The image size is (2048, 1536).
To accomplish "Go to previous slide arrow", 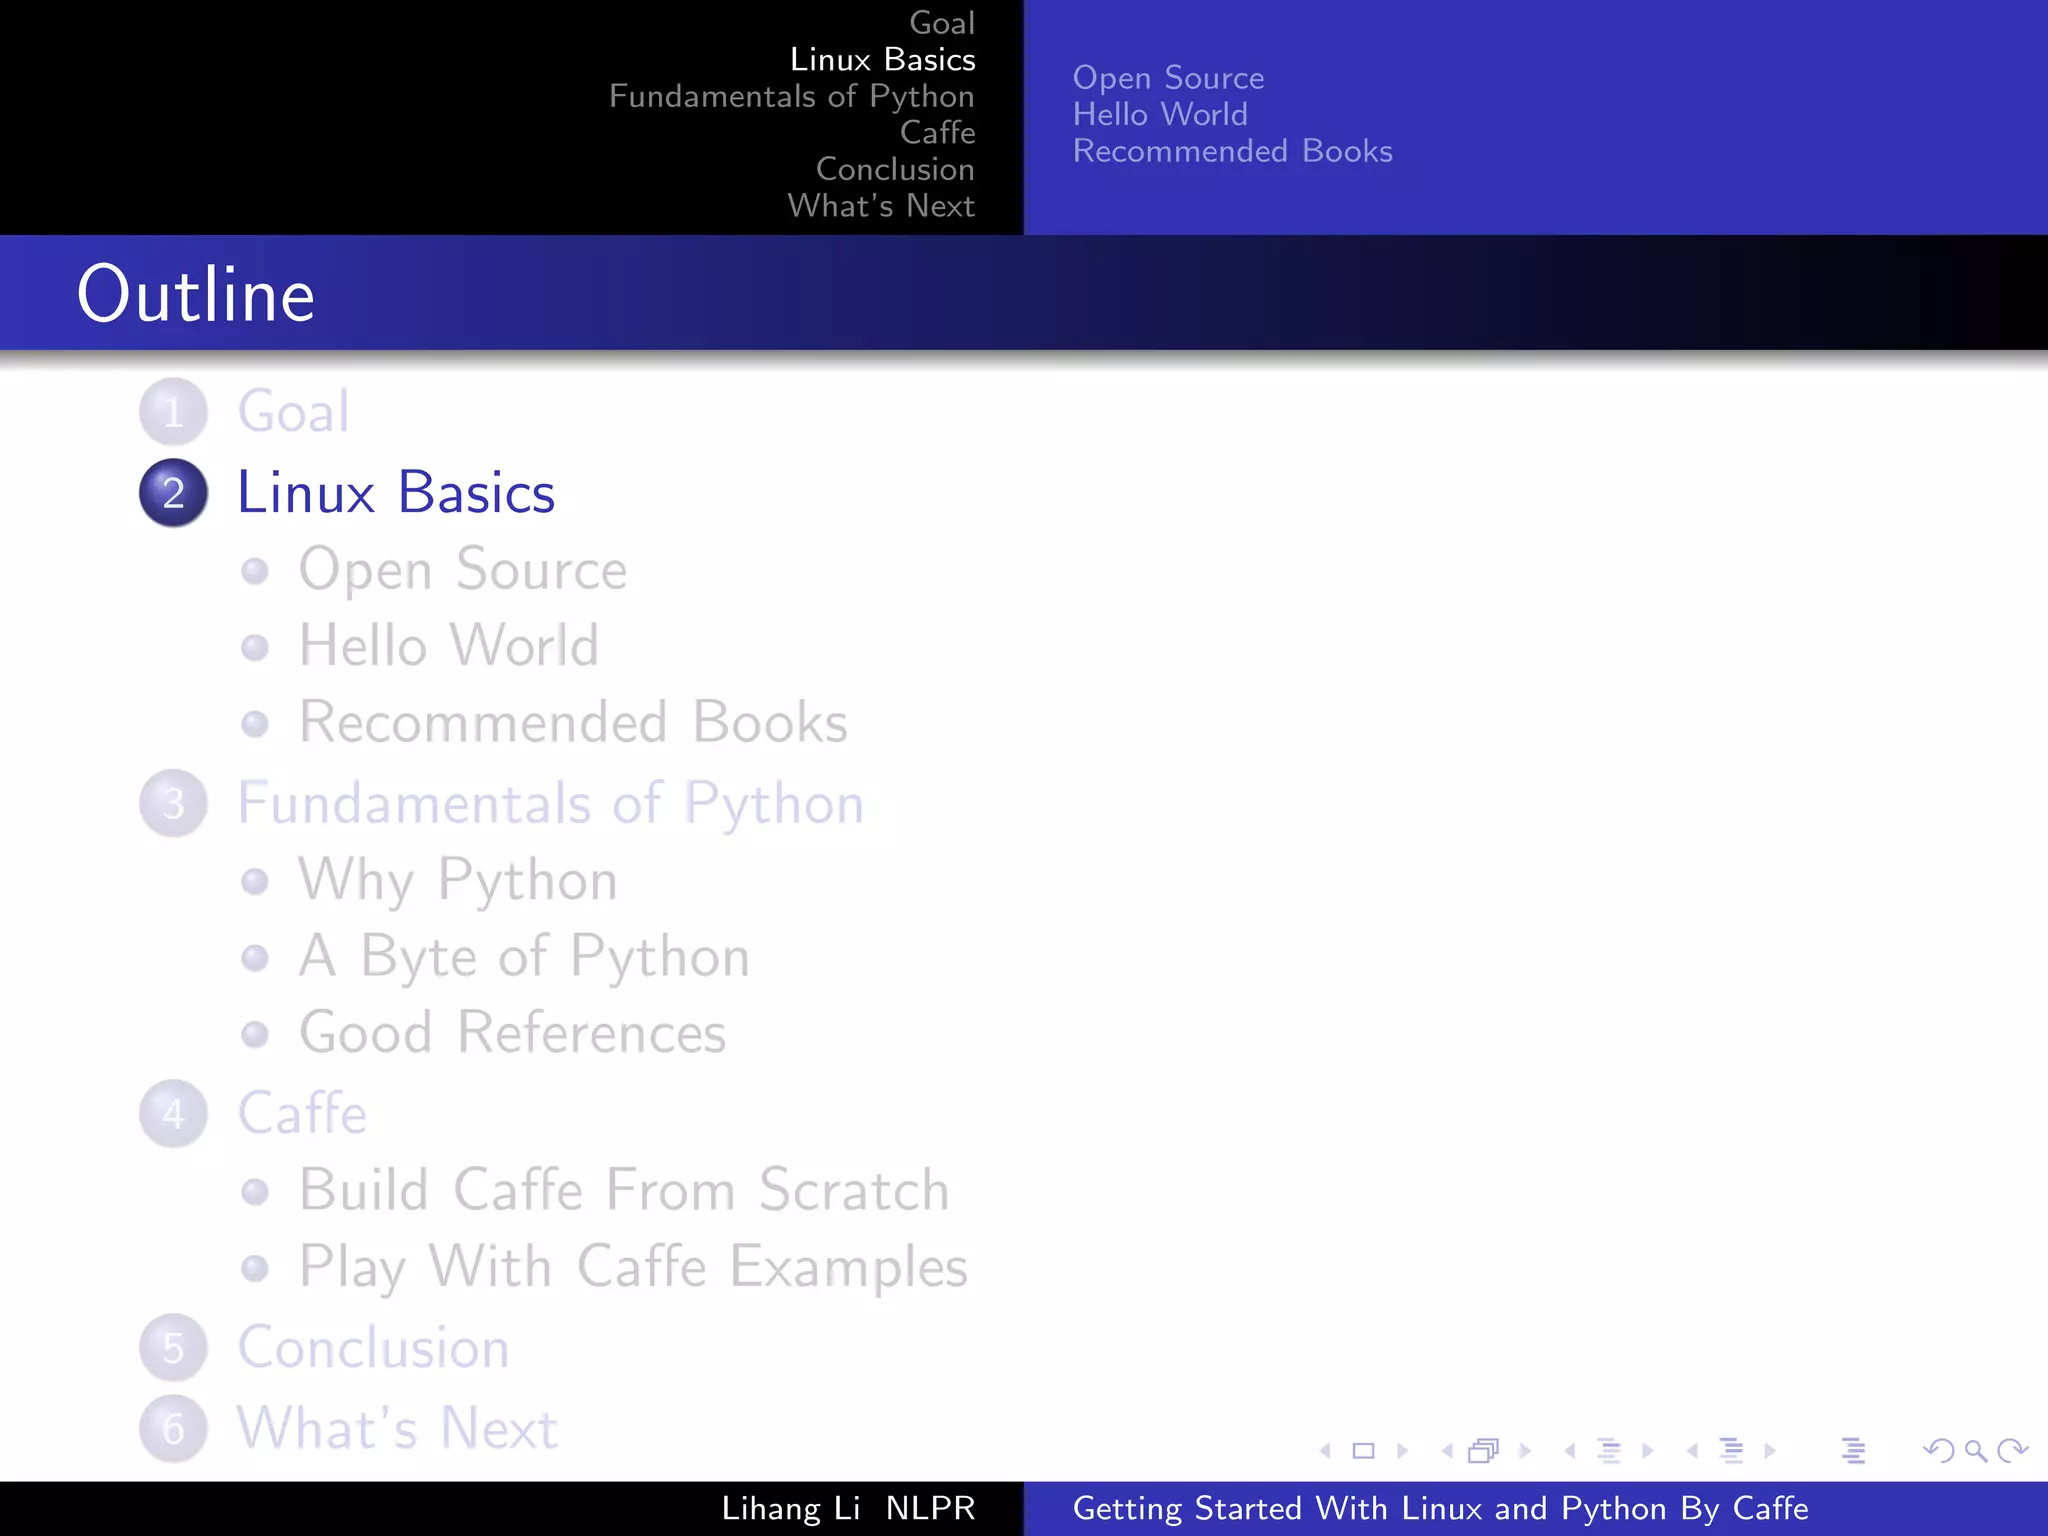I will click(1325, 1450).
